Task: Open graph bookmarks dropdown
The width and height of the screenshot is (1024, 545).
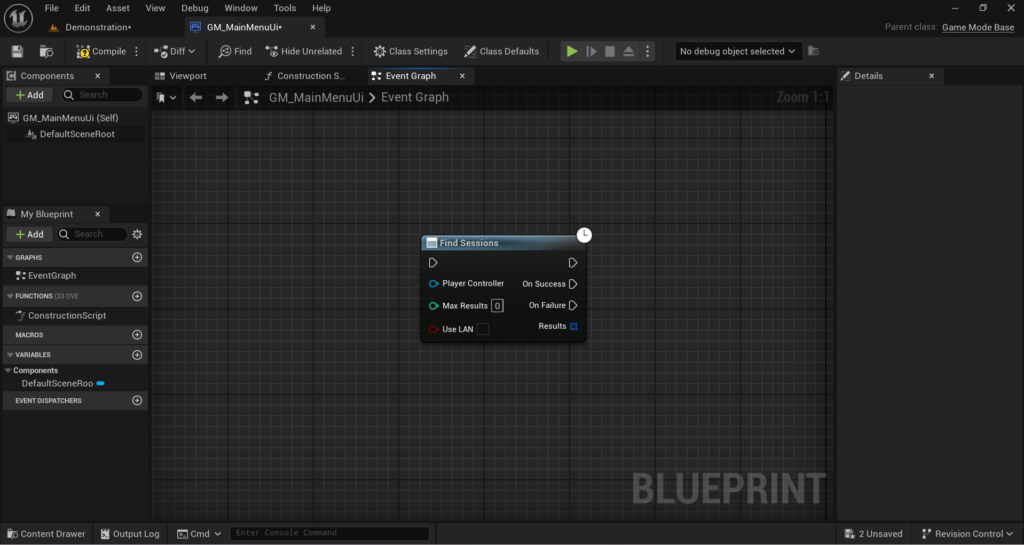Action: coord(166,98)
